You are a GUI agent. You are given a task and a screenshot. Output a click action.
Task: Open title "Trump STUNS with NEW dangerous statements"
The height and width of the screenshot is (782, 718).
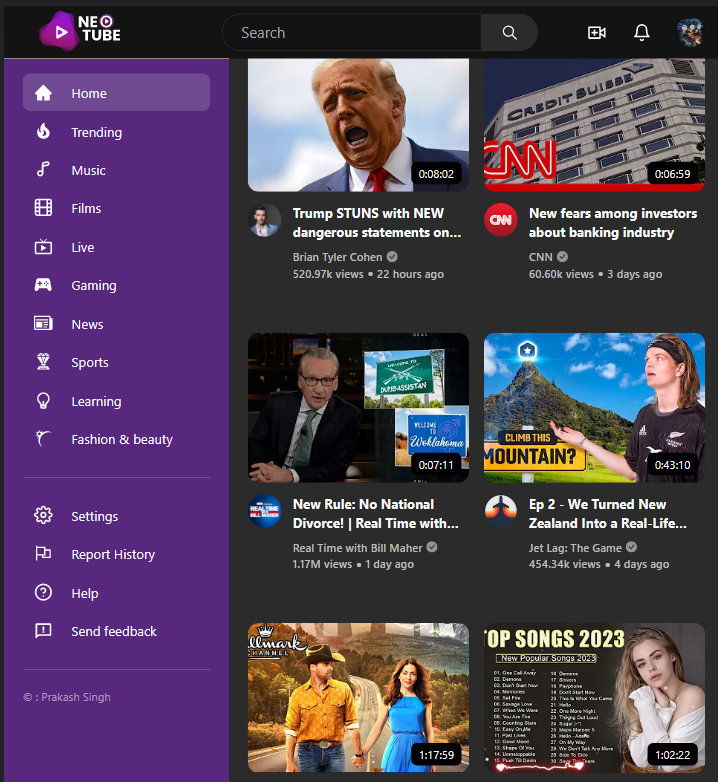pos(377,222)
